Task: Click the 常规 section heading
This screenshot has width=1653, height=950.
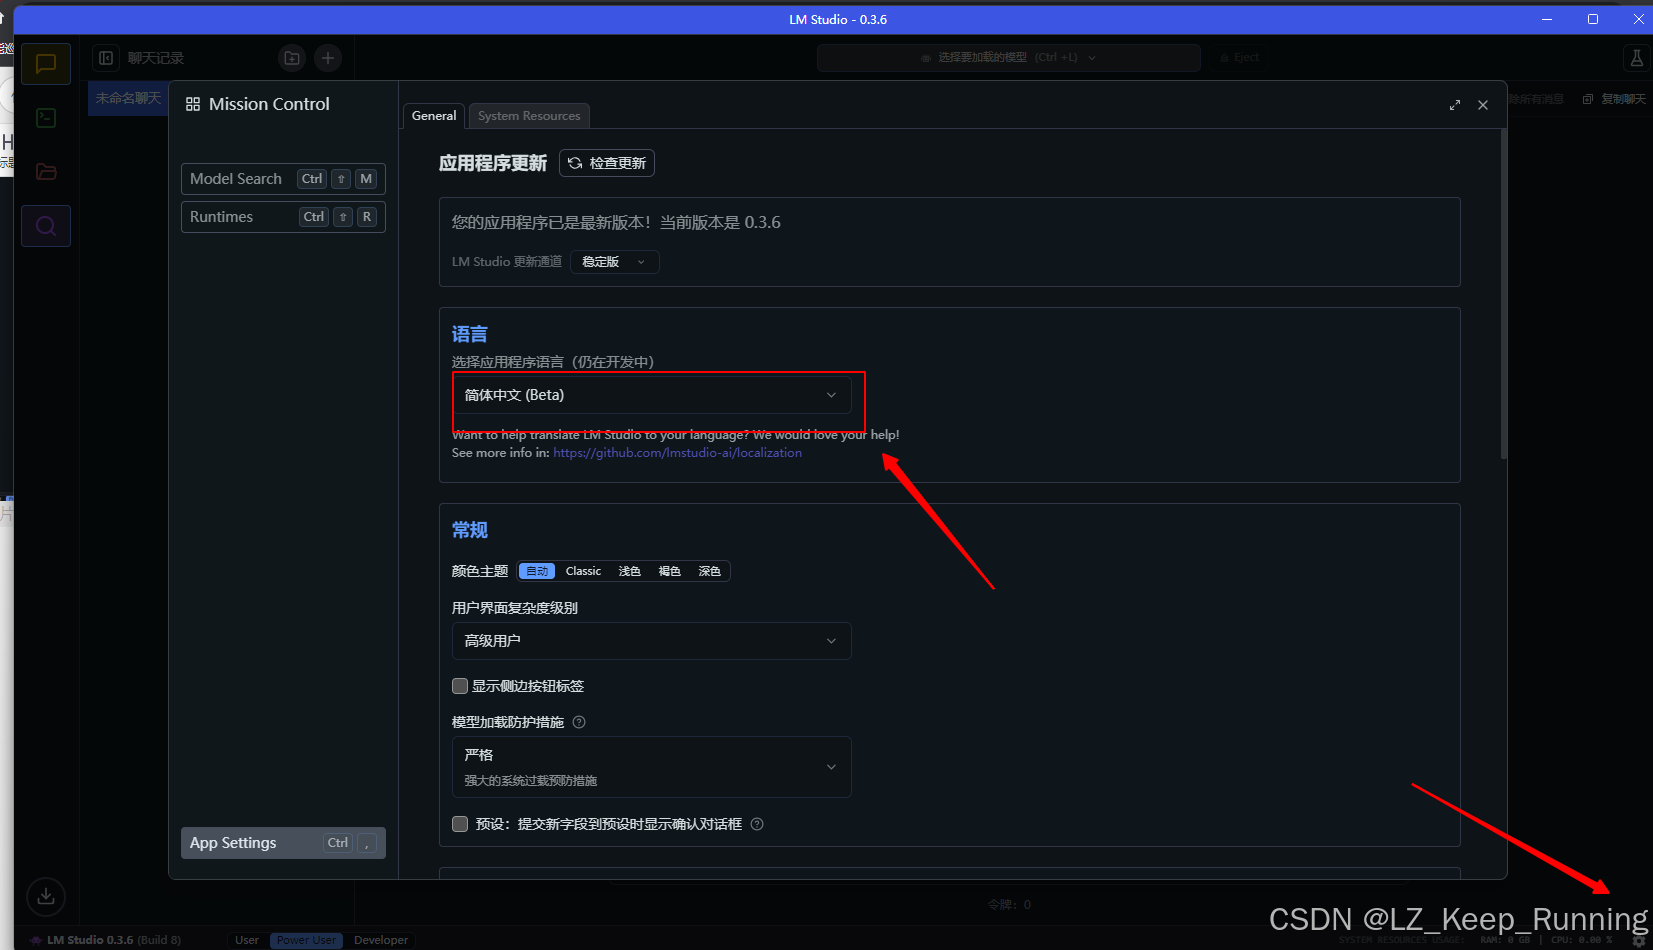Action: (x=470, y=530)
